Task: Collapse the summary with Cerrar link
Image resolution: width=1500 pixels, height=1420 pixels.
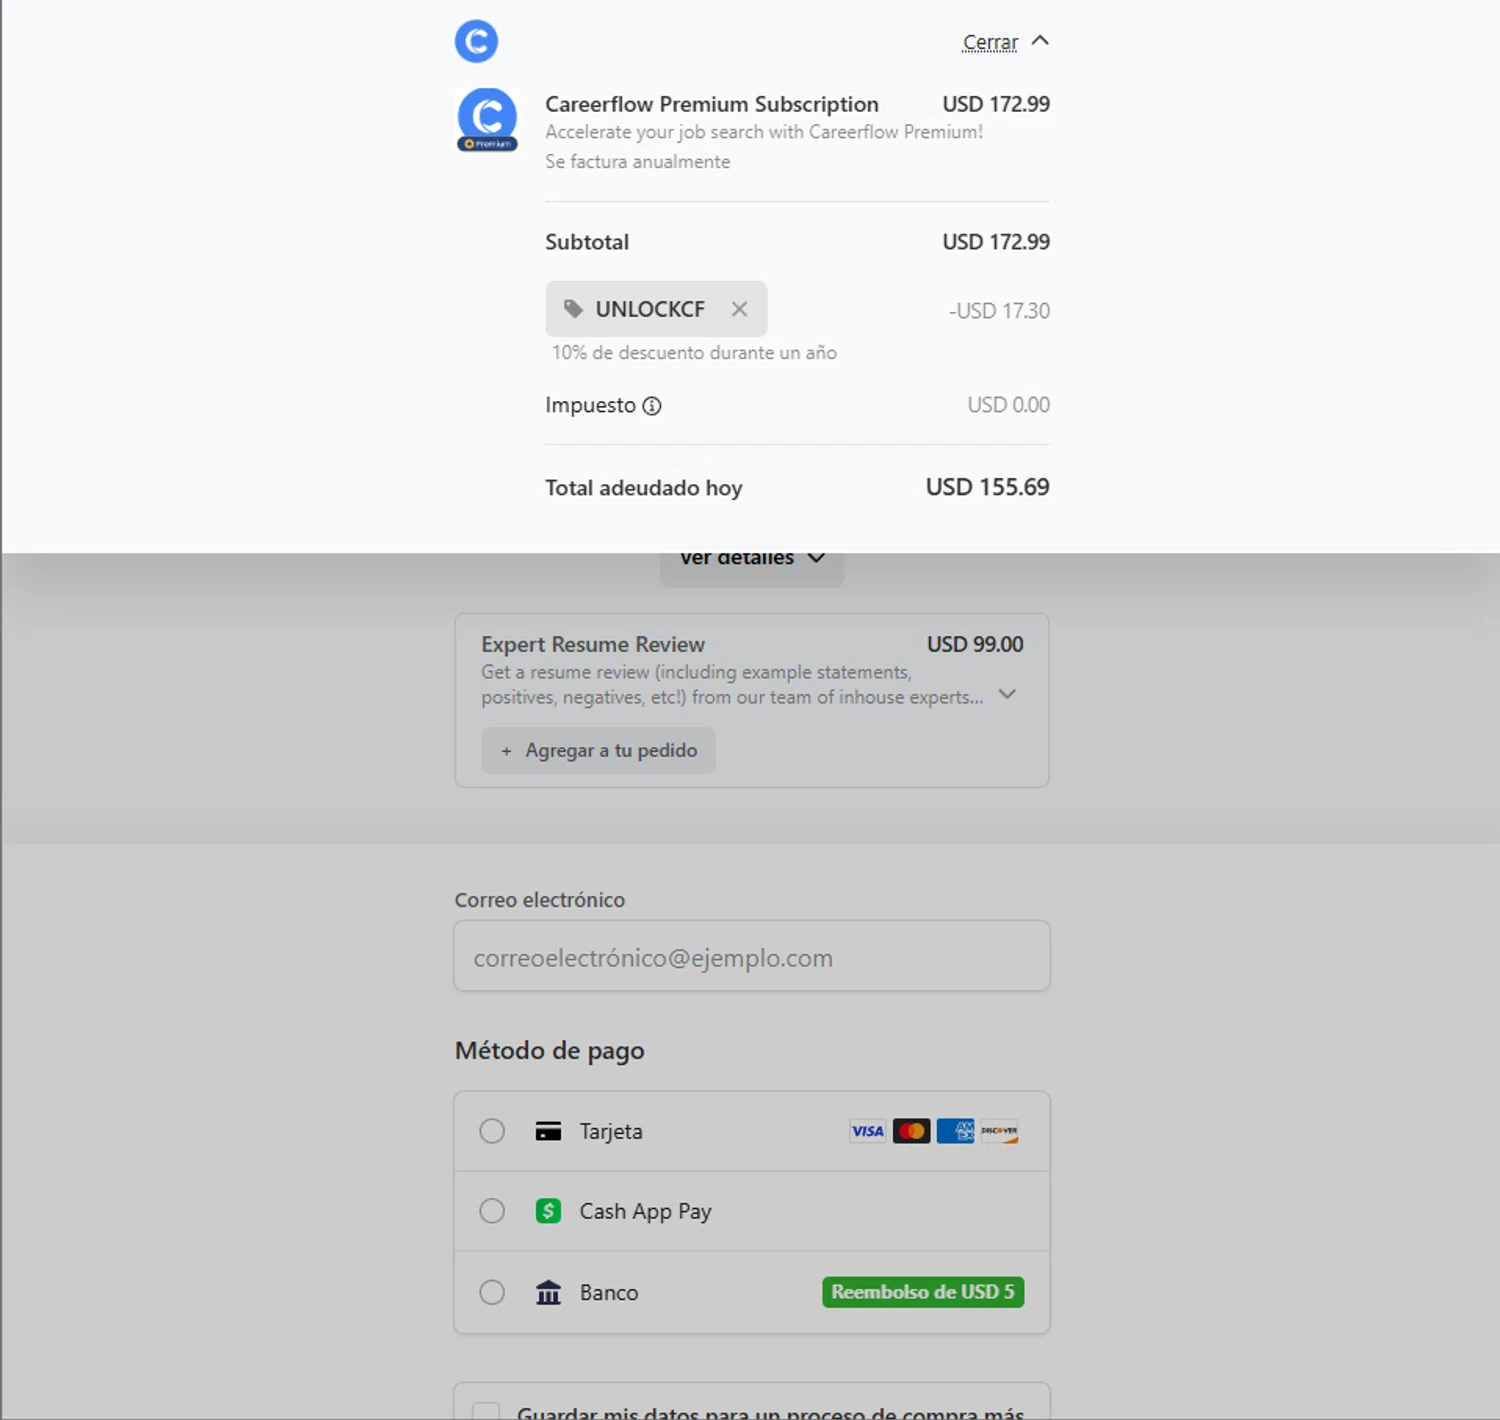Action: 990,42
